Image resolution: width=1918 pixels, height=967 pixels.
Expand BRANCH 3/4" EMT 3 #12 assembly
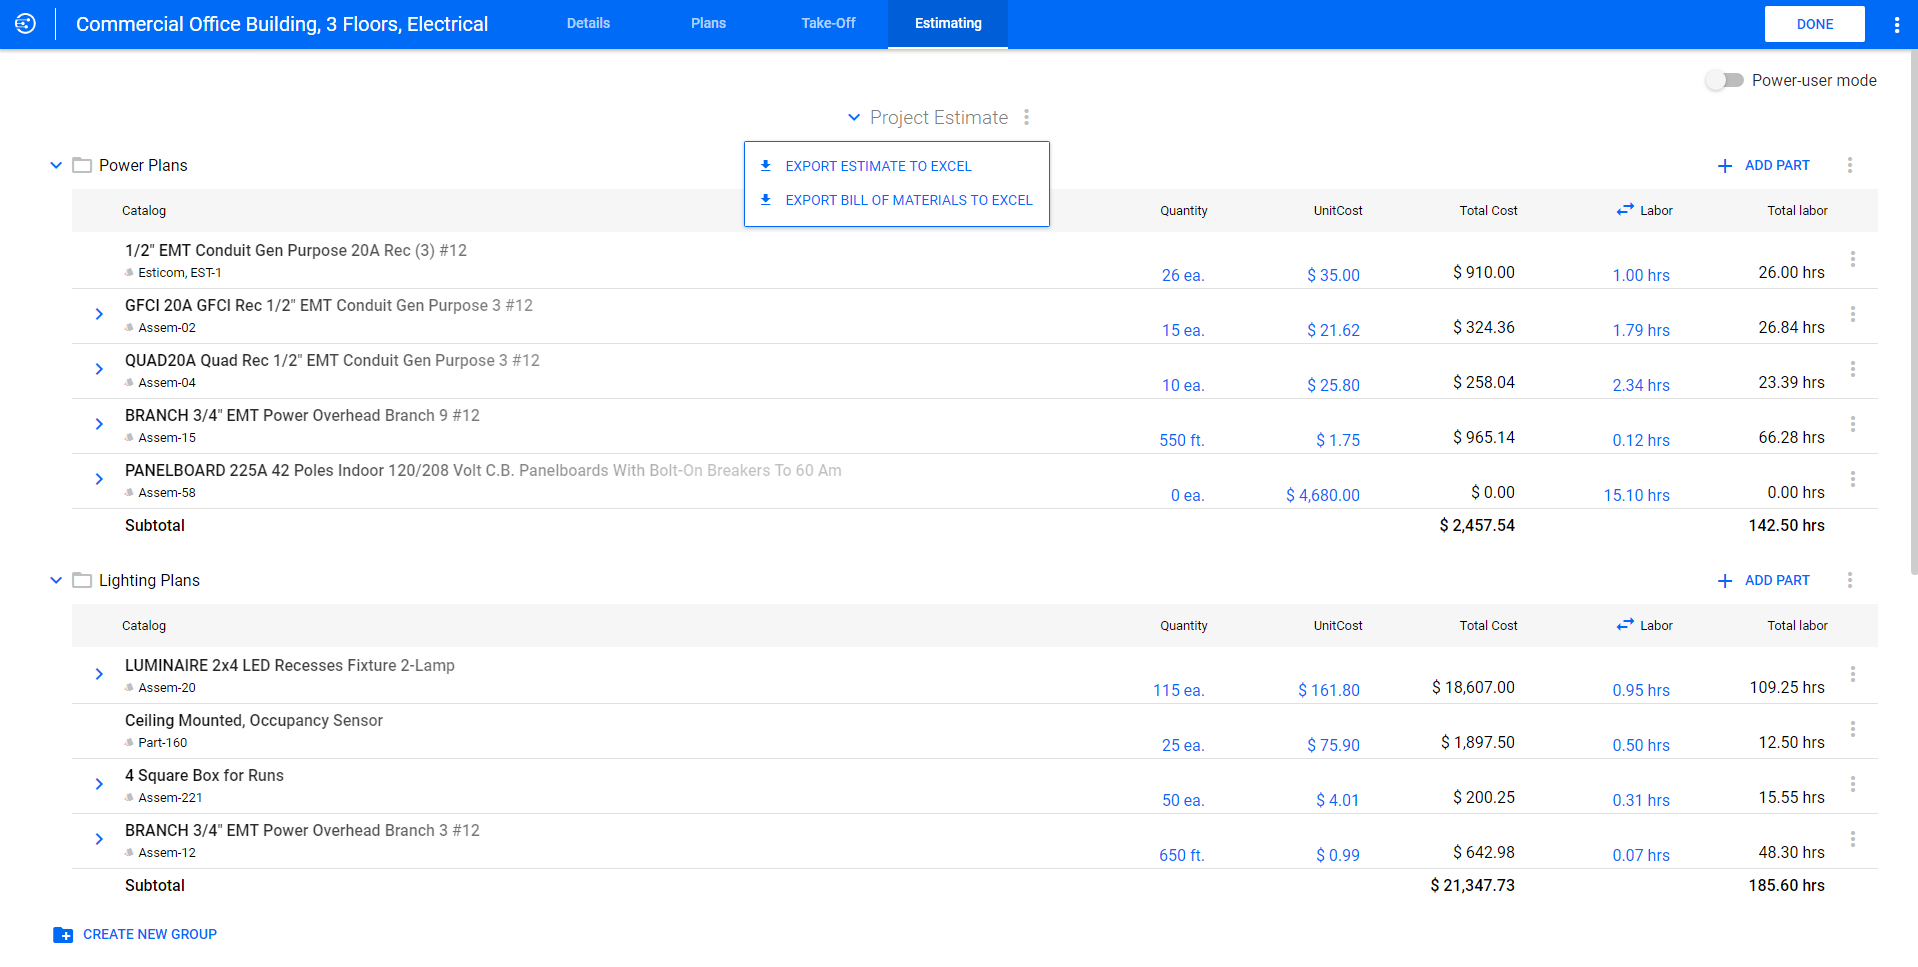click(x=99, y=839)
